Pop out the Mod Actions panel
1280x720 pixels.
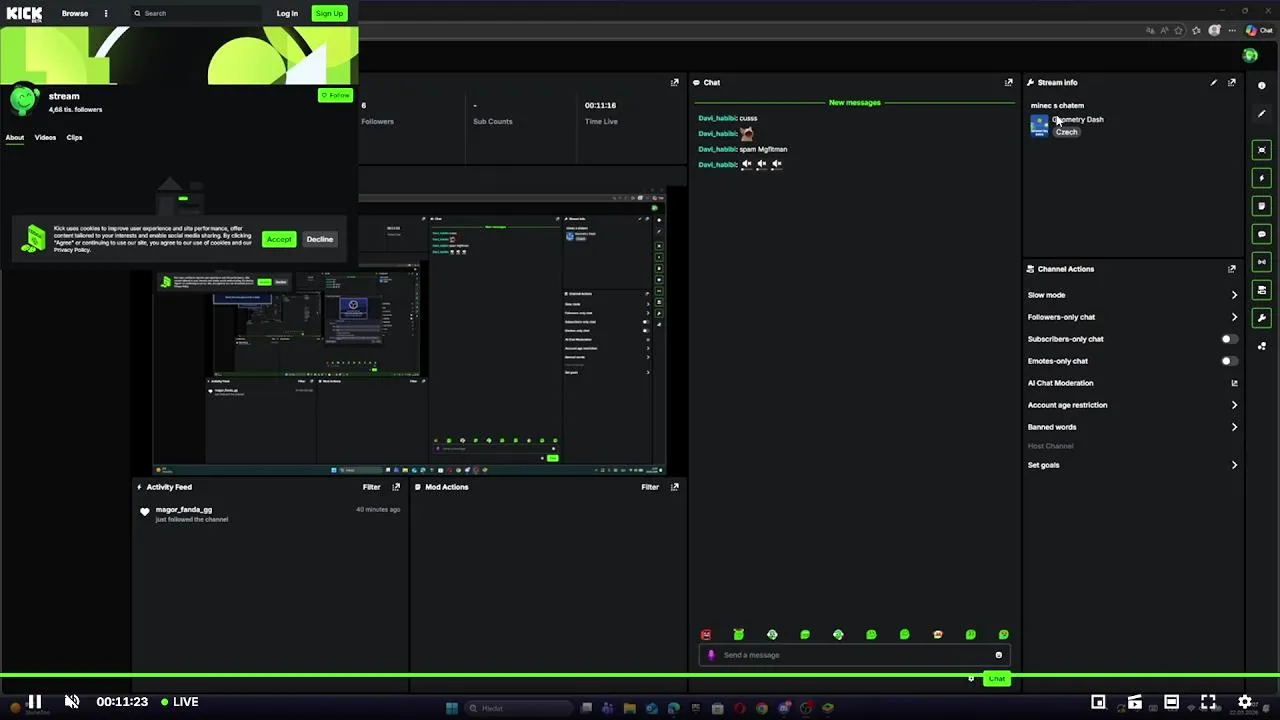point(674,487)
